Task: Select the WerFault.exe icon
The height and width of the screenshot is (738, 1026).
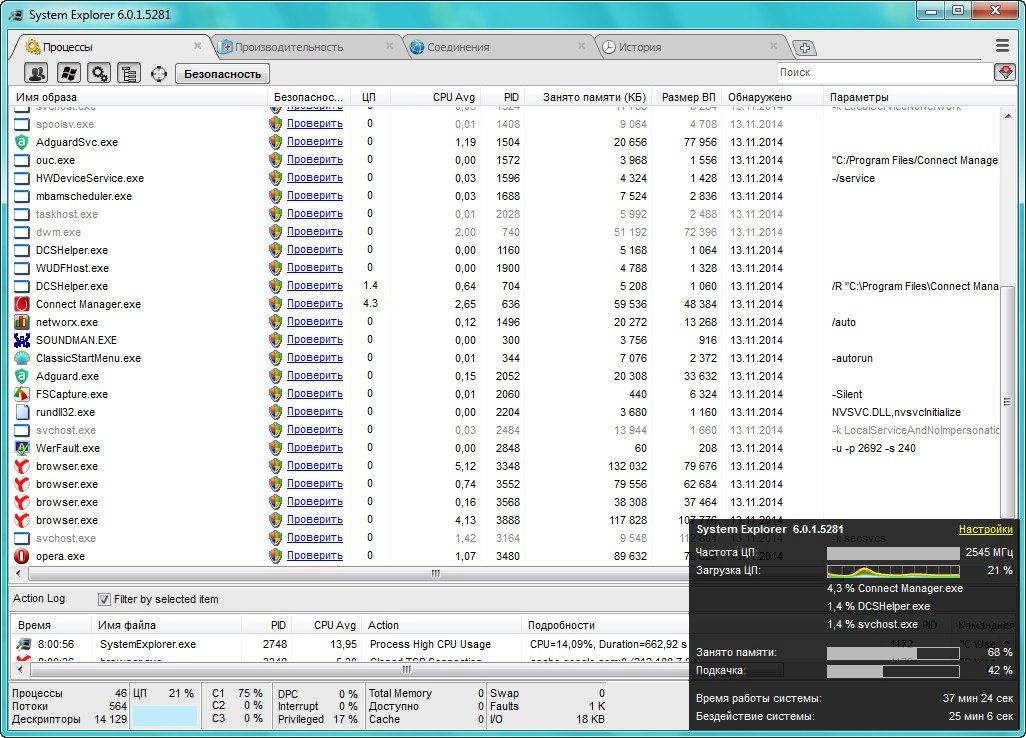Action: pyautogui.click(x=22, y=448)
